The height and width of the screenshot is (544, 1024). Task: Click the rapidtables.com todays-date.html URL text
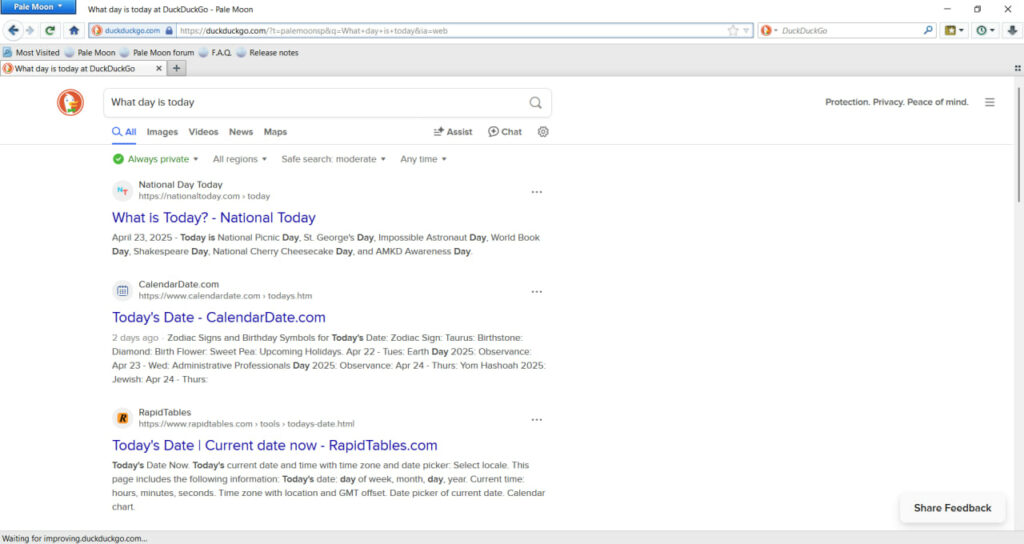246,424
